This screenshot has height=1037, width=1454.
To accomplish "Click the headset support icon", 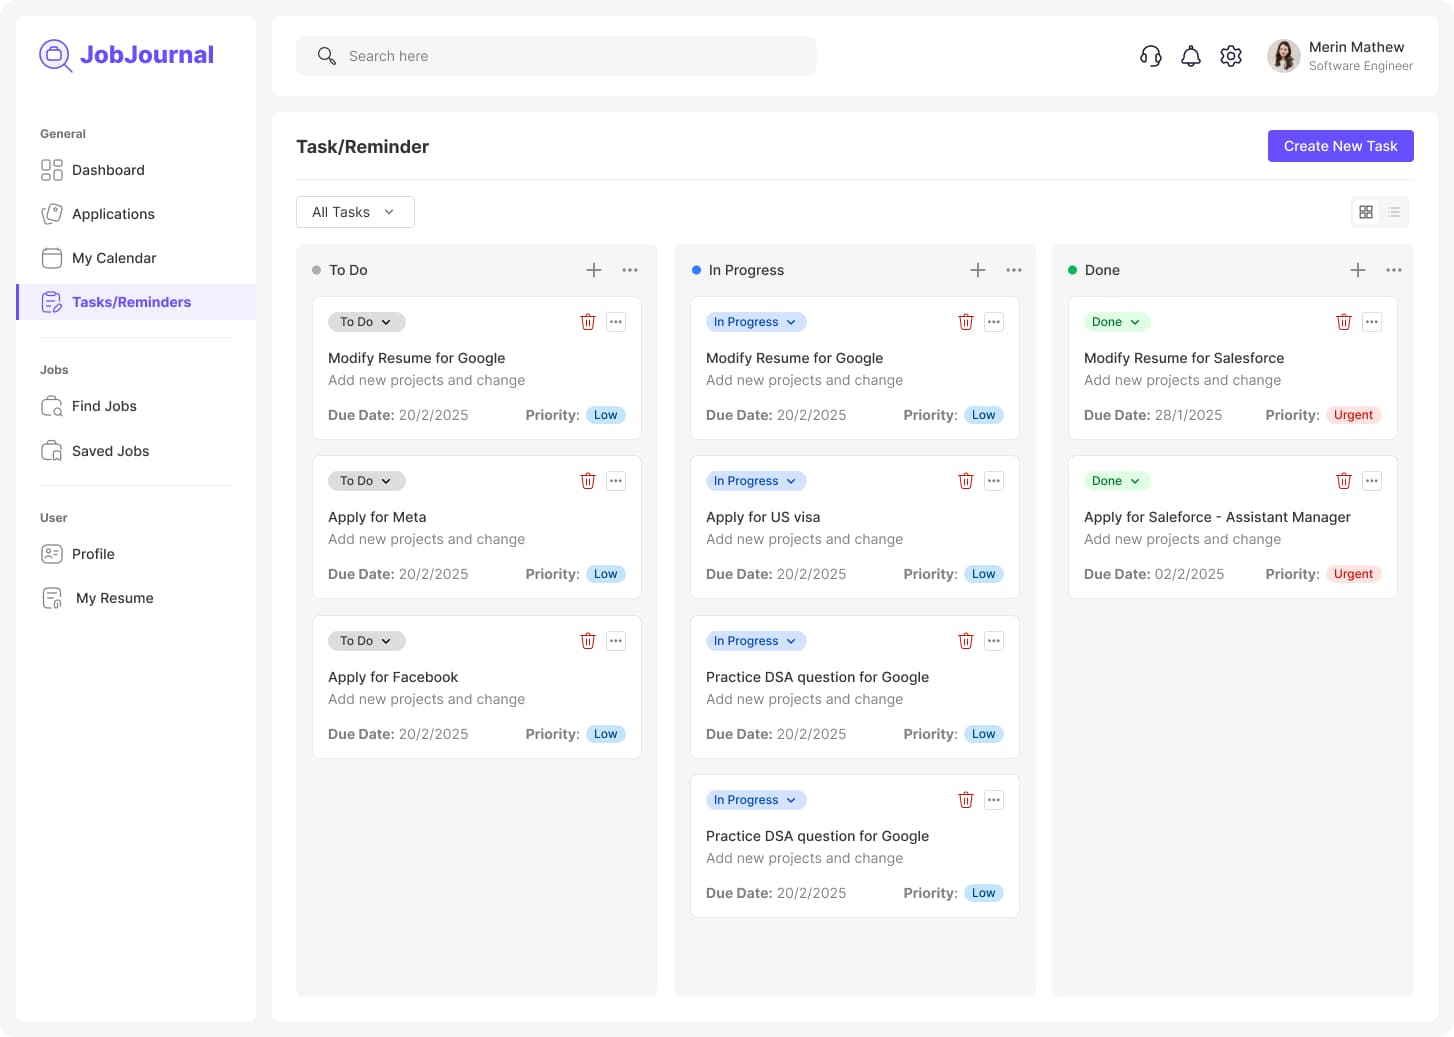I will 1151,56.
